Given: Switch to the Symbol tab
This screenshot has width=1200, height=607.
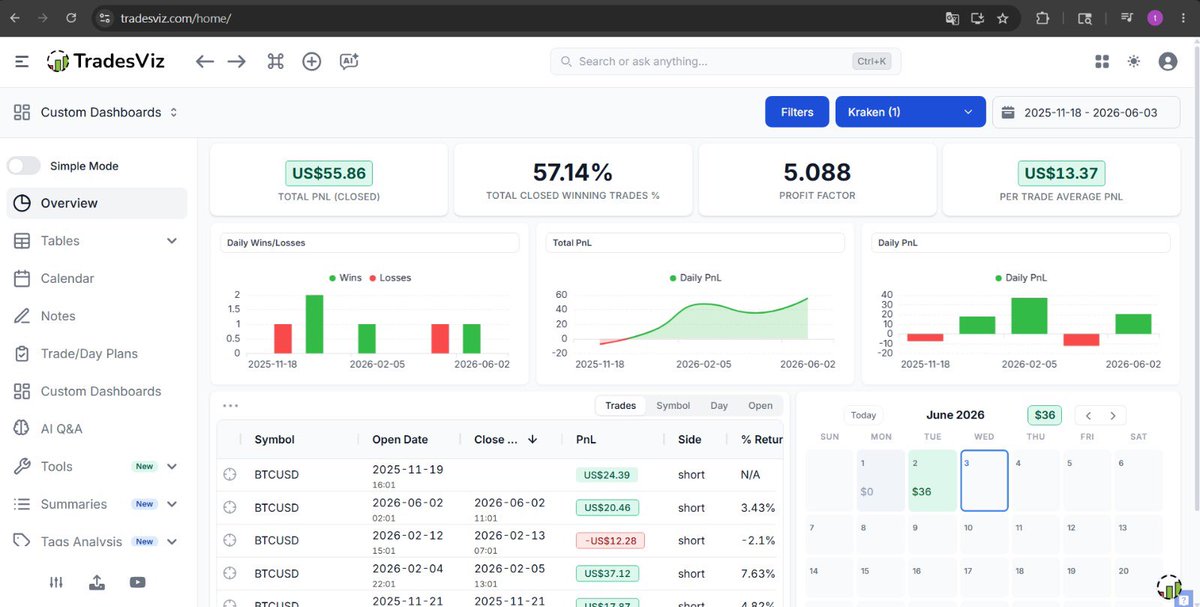Looking at the screenshot, I should point(673,405).
